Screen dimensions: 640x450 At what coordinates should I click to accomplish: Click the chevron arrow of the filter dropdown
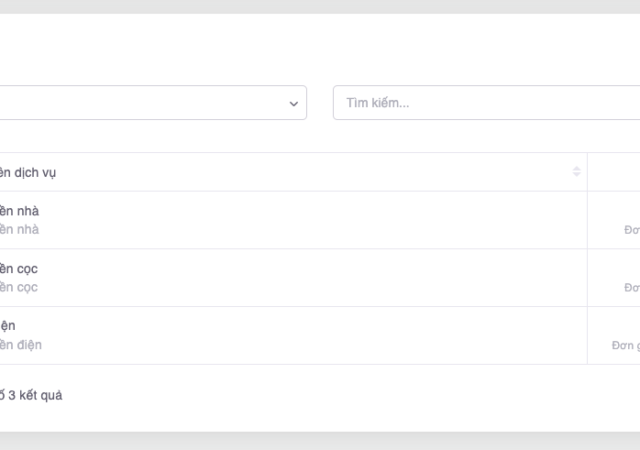pyautogui.click(x=293, y=103)
